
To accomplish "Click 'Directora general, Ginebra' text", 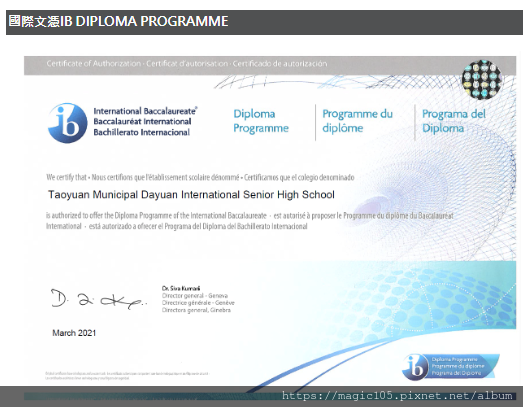I will click(x=196, y=310).
